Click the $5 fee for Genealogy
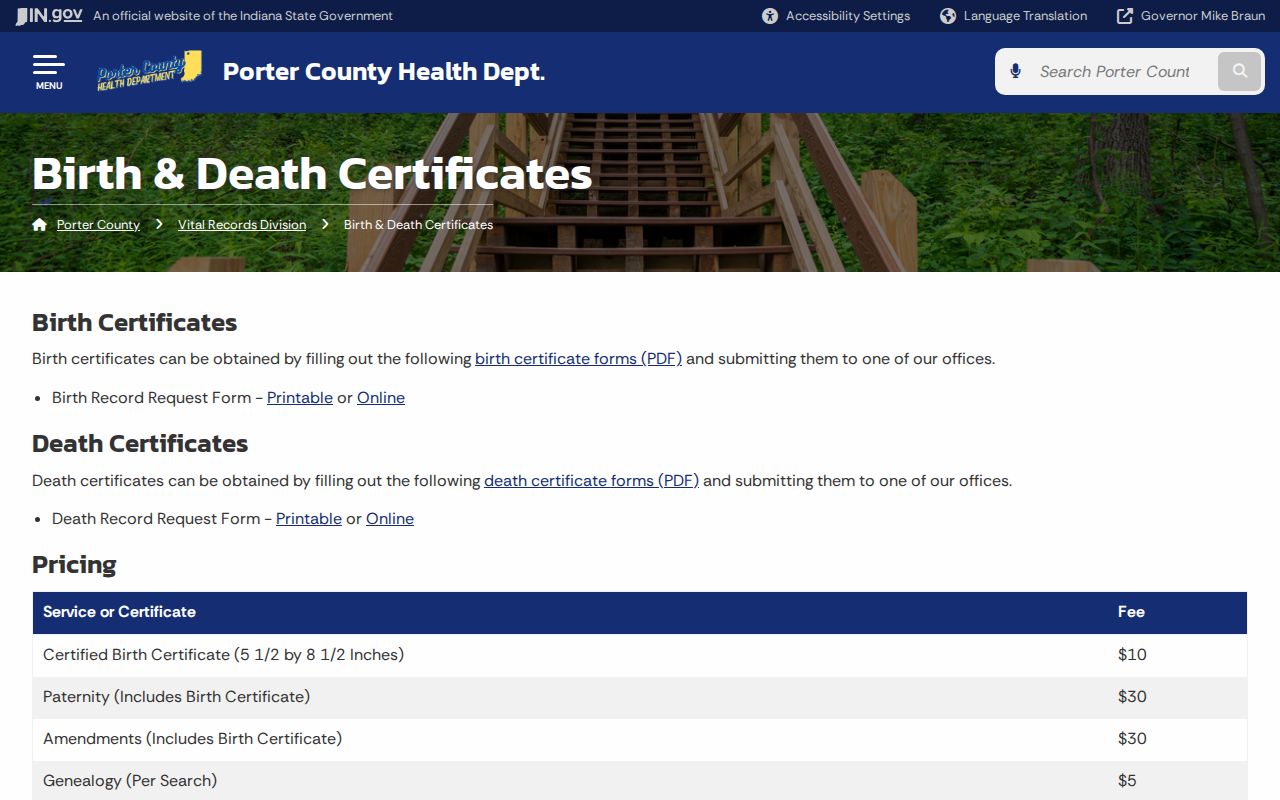 [1127, 781]
